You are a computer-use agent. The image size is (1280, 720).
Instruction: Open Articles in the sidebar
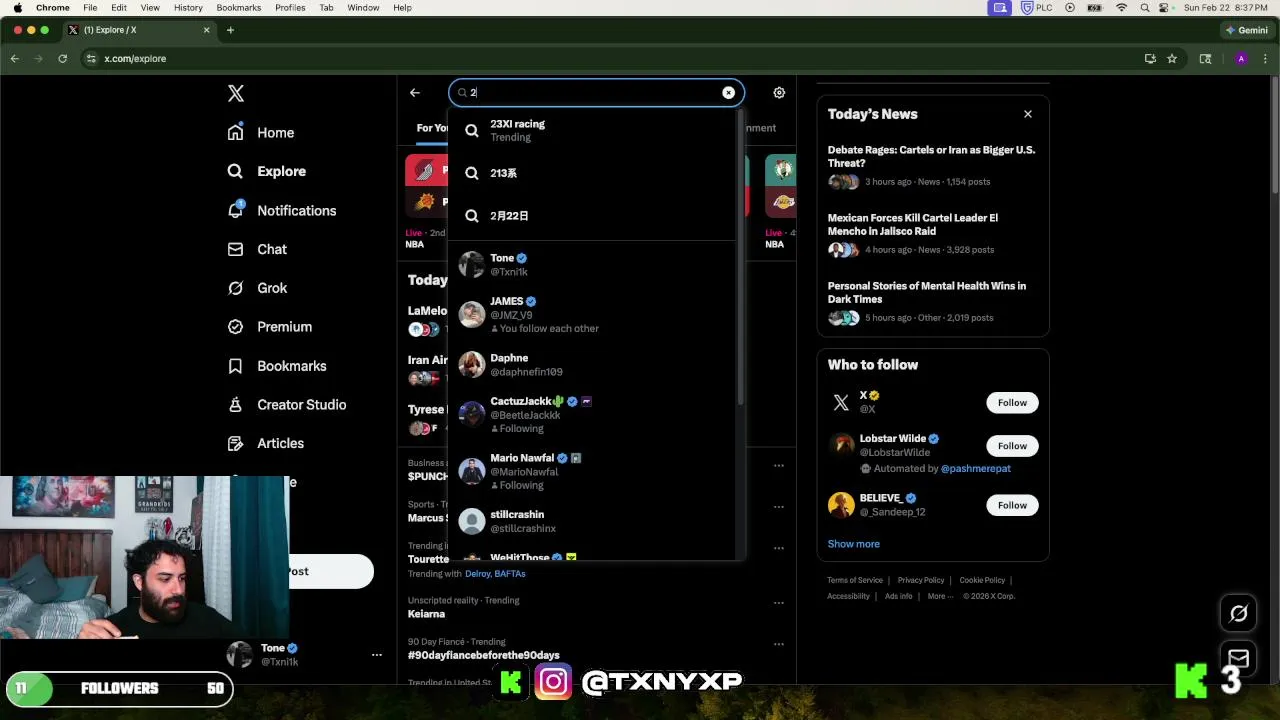pos(266,444)
